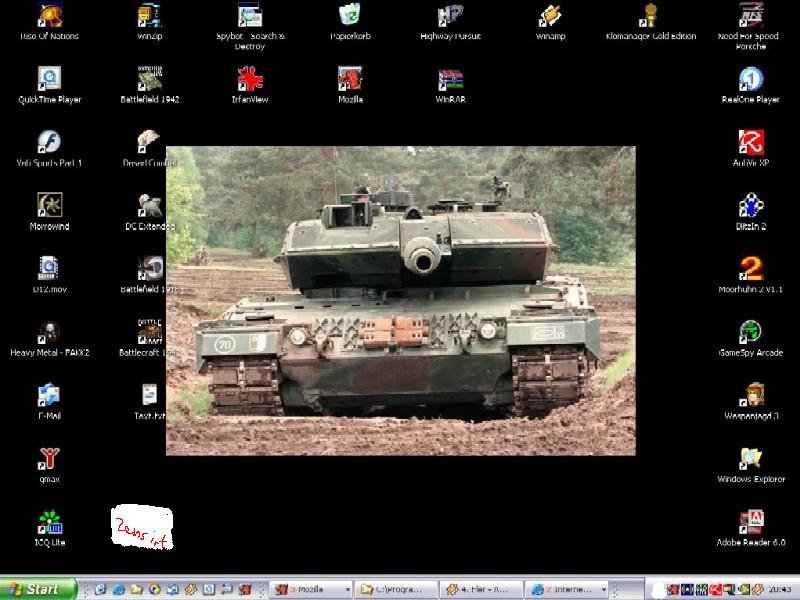Click the QuickTime Player desktop icon
Viewport: 800px width, 600px height.
pos(48,80)
